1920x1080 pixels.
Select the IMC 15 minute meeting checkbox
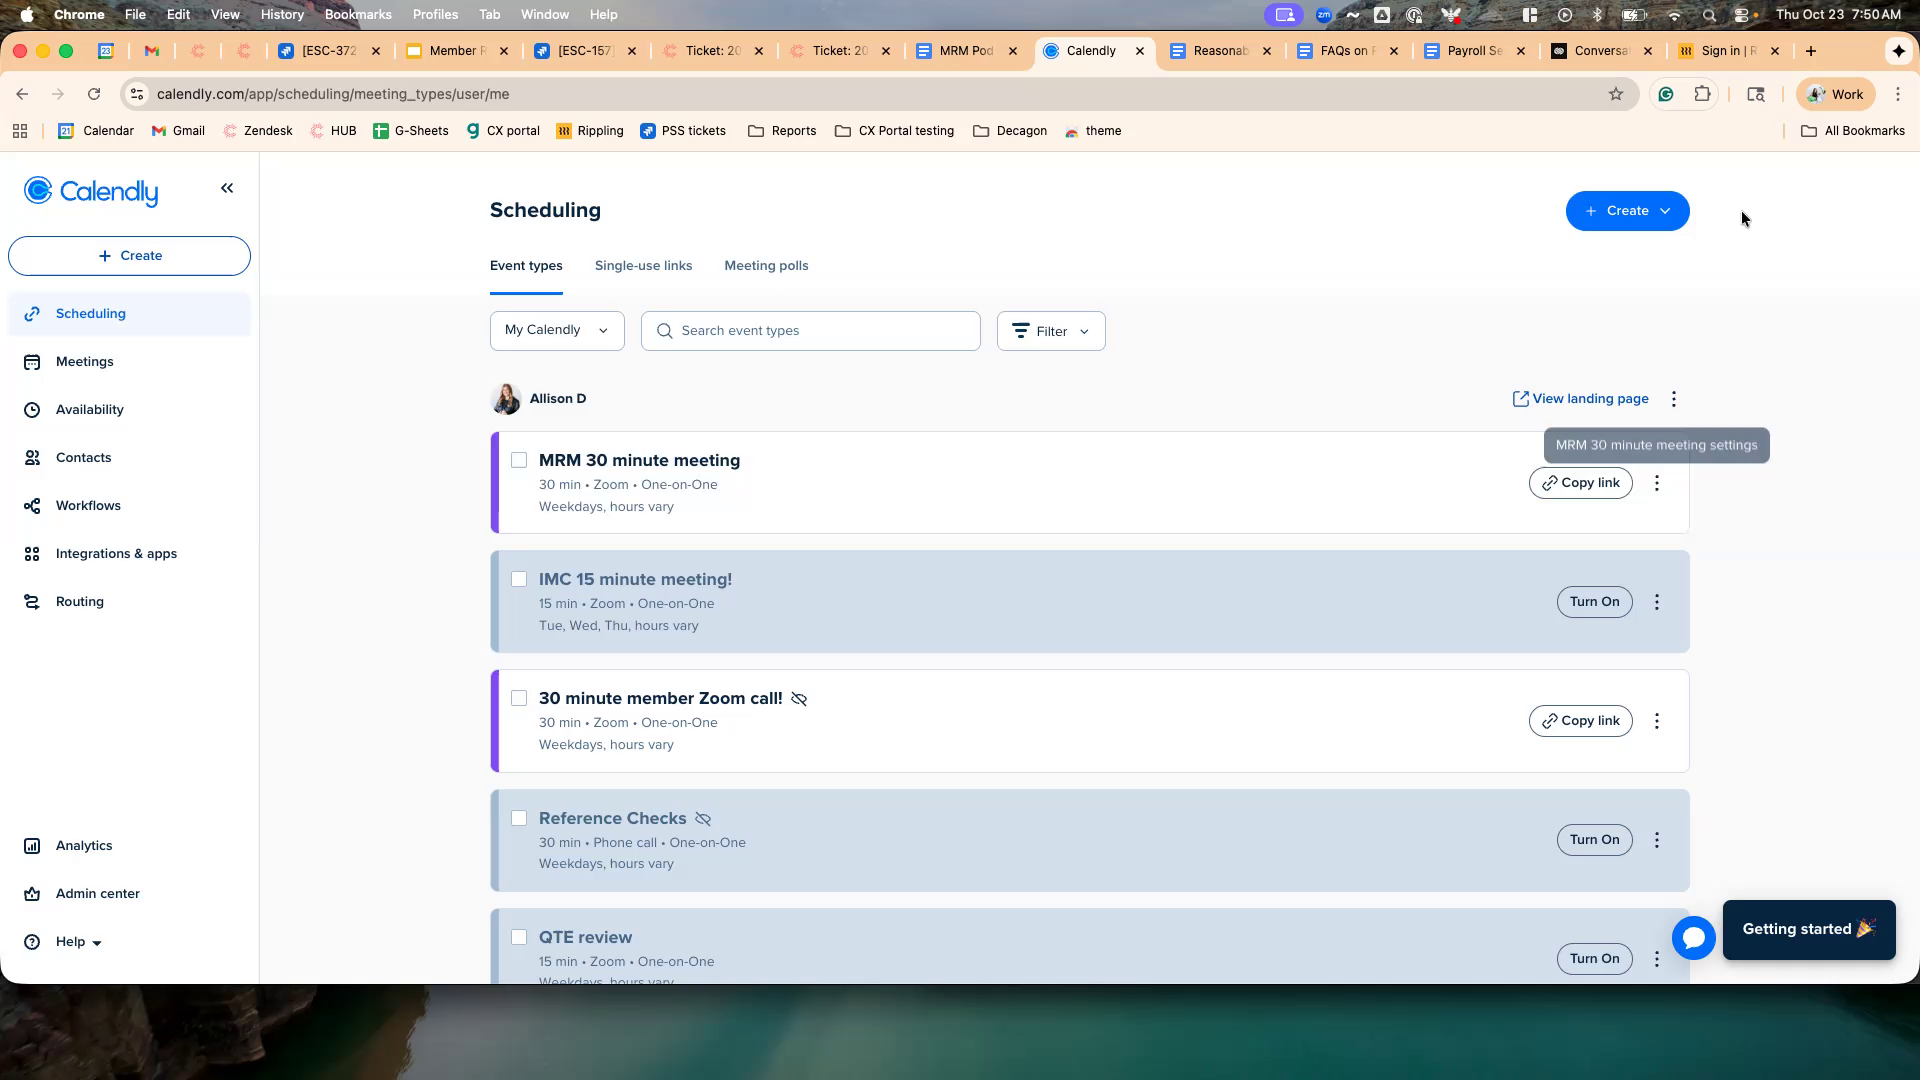point(519,579)
